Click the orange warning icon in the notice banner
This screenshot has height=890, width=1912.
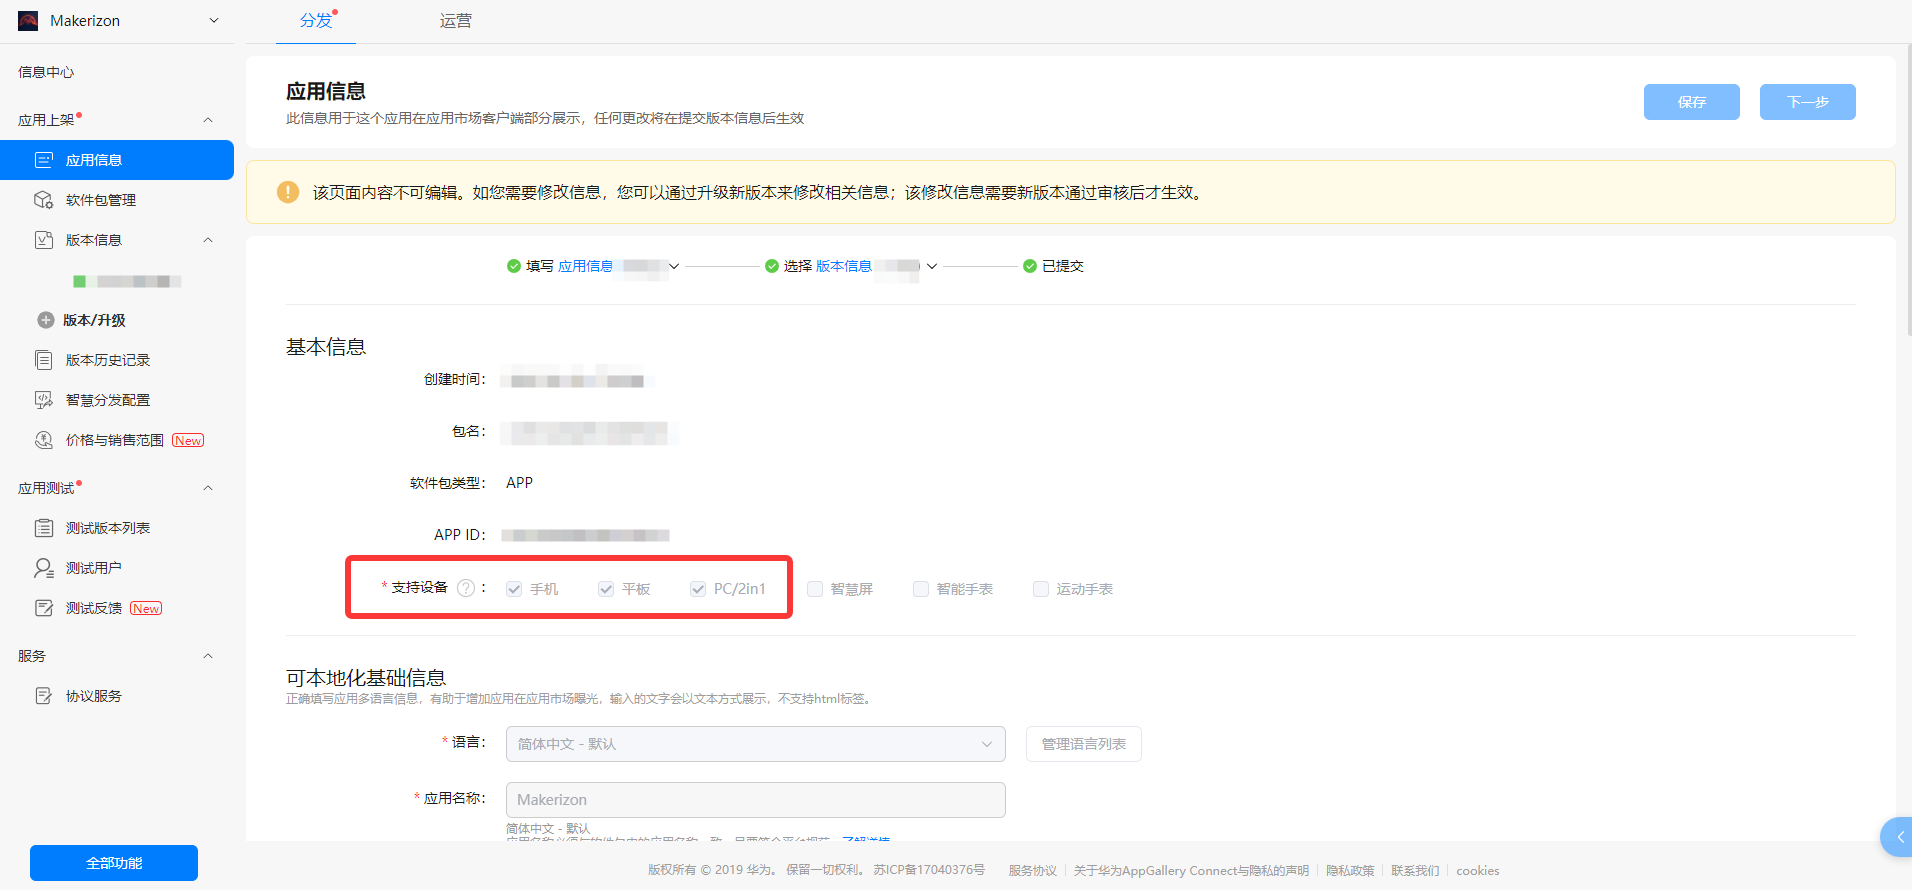tap(288, 192)
